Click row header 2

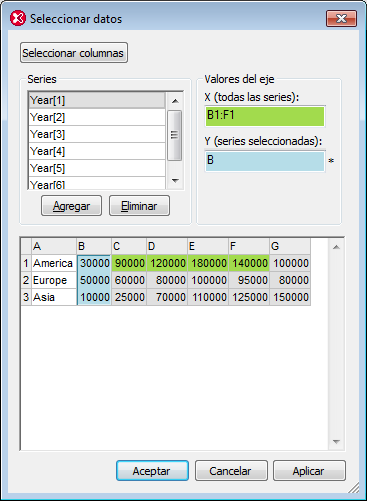pyautogui.click(x=26, y=280)
